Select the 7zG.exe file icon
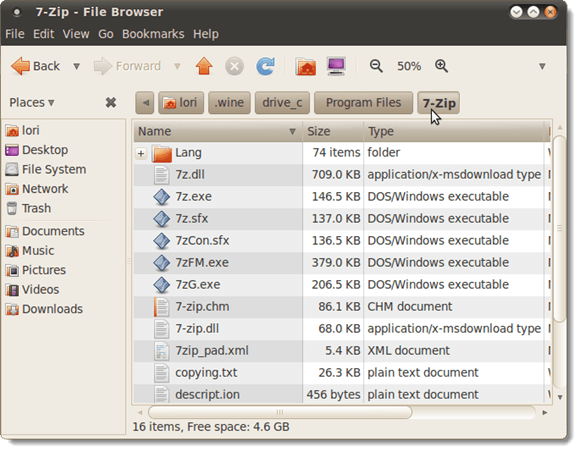Screen dimensions: 580x452 [162, 285]
